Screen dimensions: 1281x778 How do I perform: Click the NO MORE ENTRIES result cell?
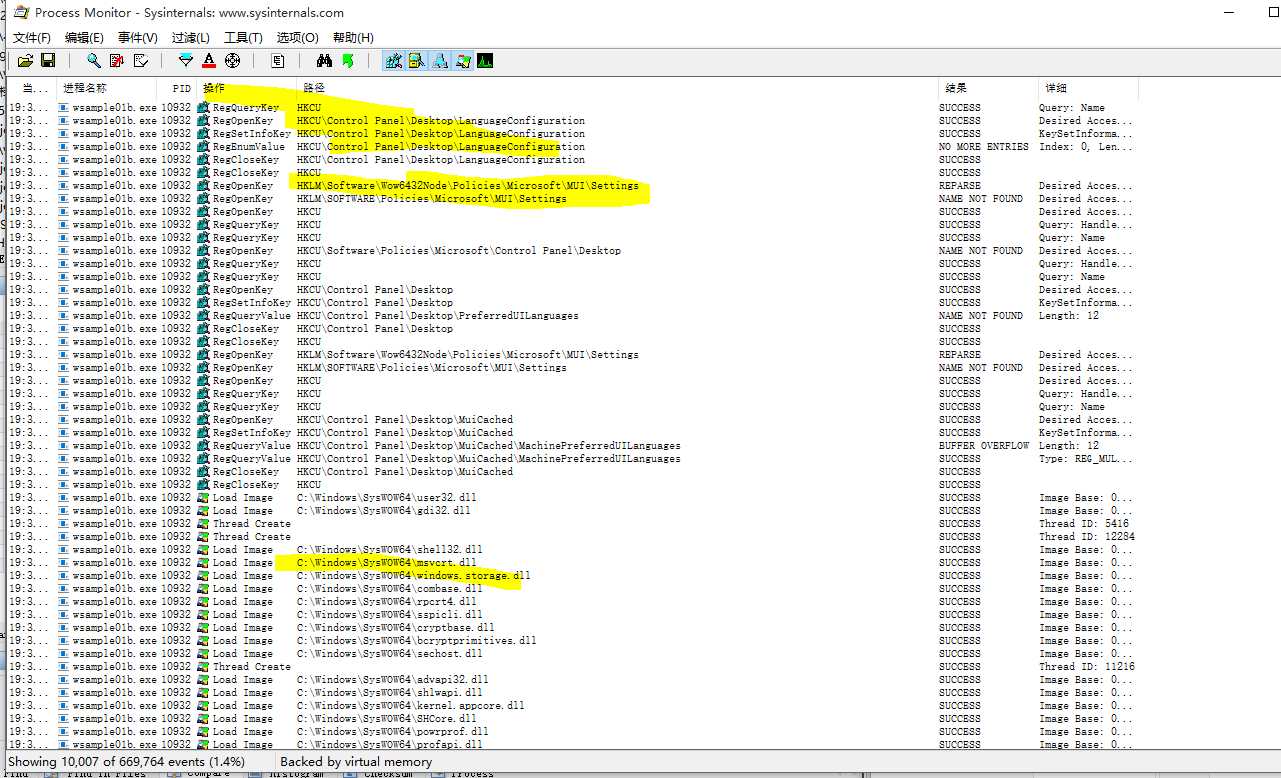point(983,146)
